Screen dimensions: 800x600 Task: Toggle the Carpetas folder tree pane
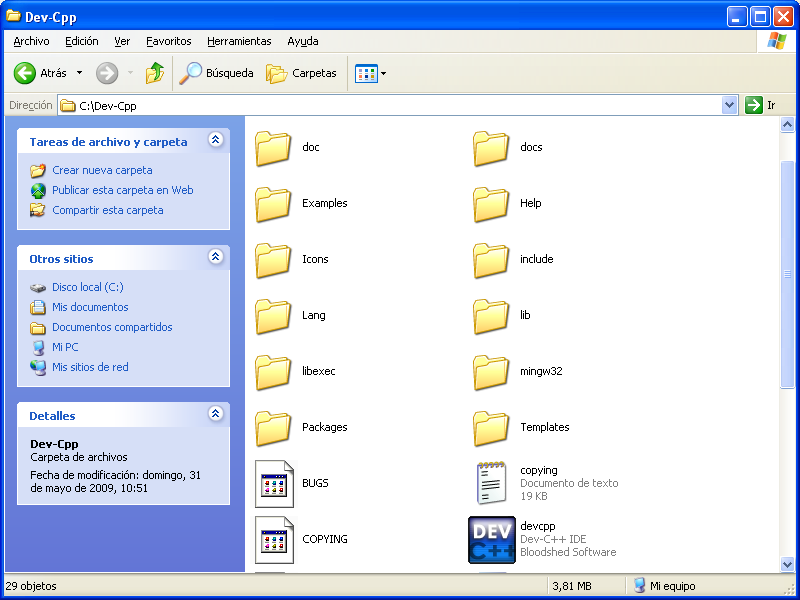[302, 73]
